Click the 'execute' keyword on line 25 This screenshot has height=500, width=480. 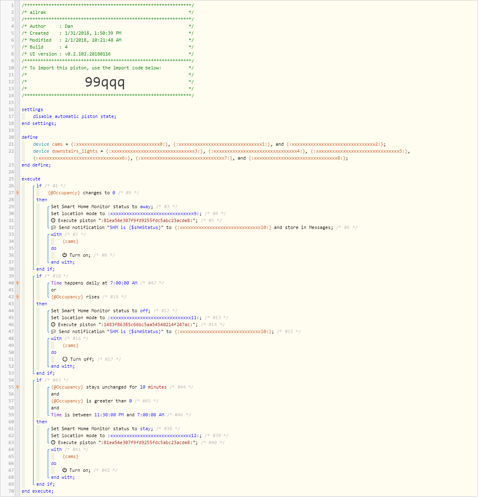(x=31, y=179)
